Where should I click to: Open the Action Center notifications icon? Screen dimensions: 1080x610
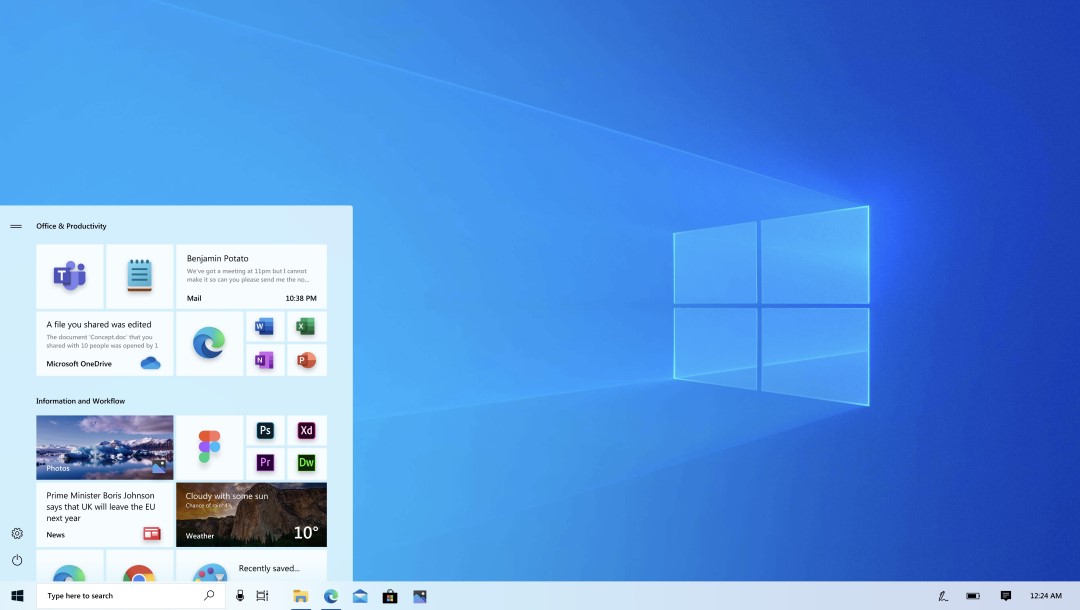click(x=1006, y=596)
